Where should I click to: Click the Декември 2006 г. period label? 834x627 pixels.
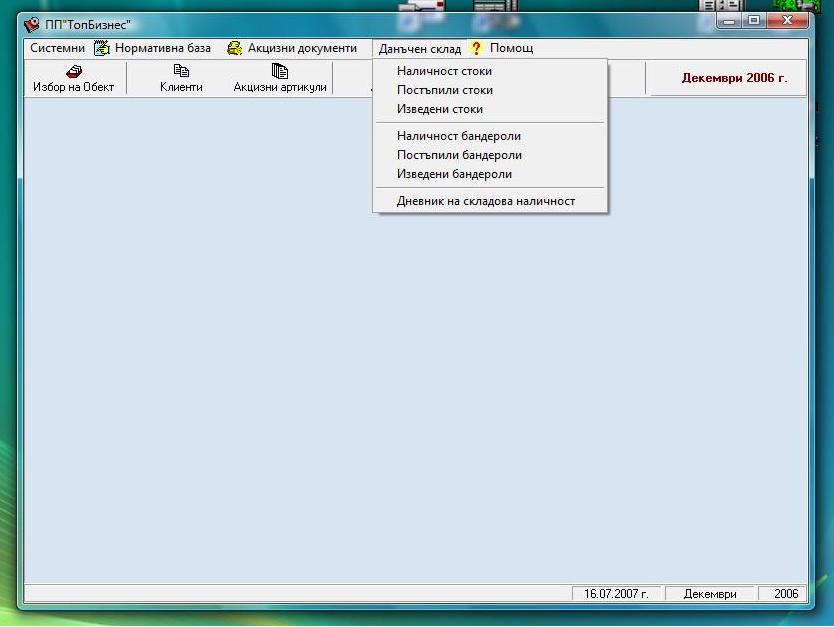(734, 78)
